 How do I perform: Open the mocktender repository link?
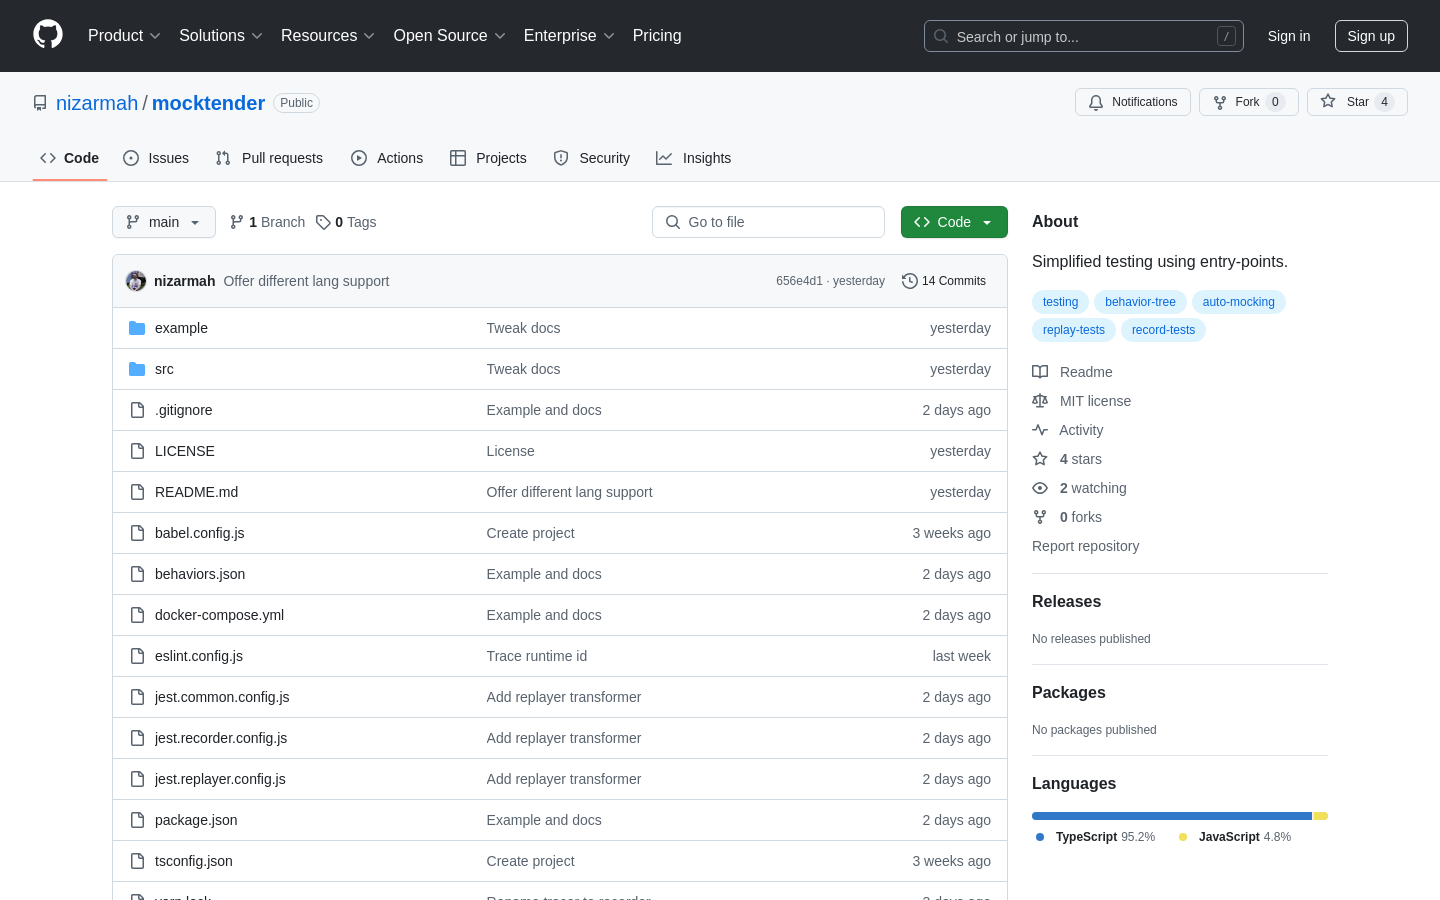coord(208,103)
